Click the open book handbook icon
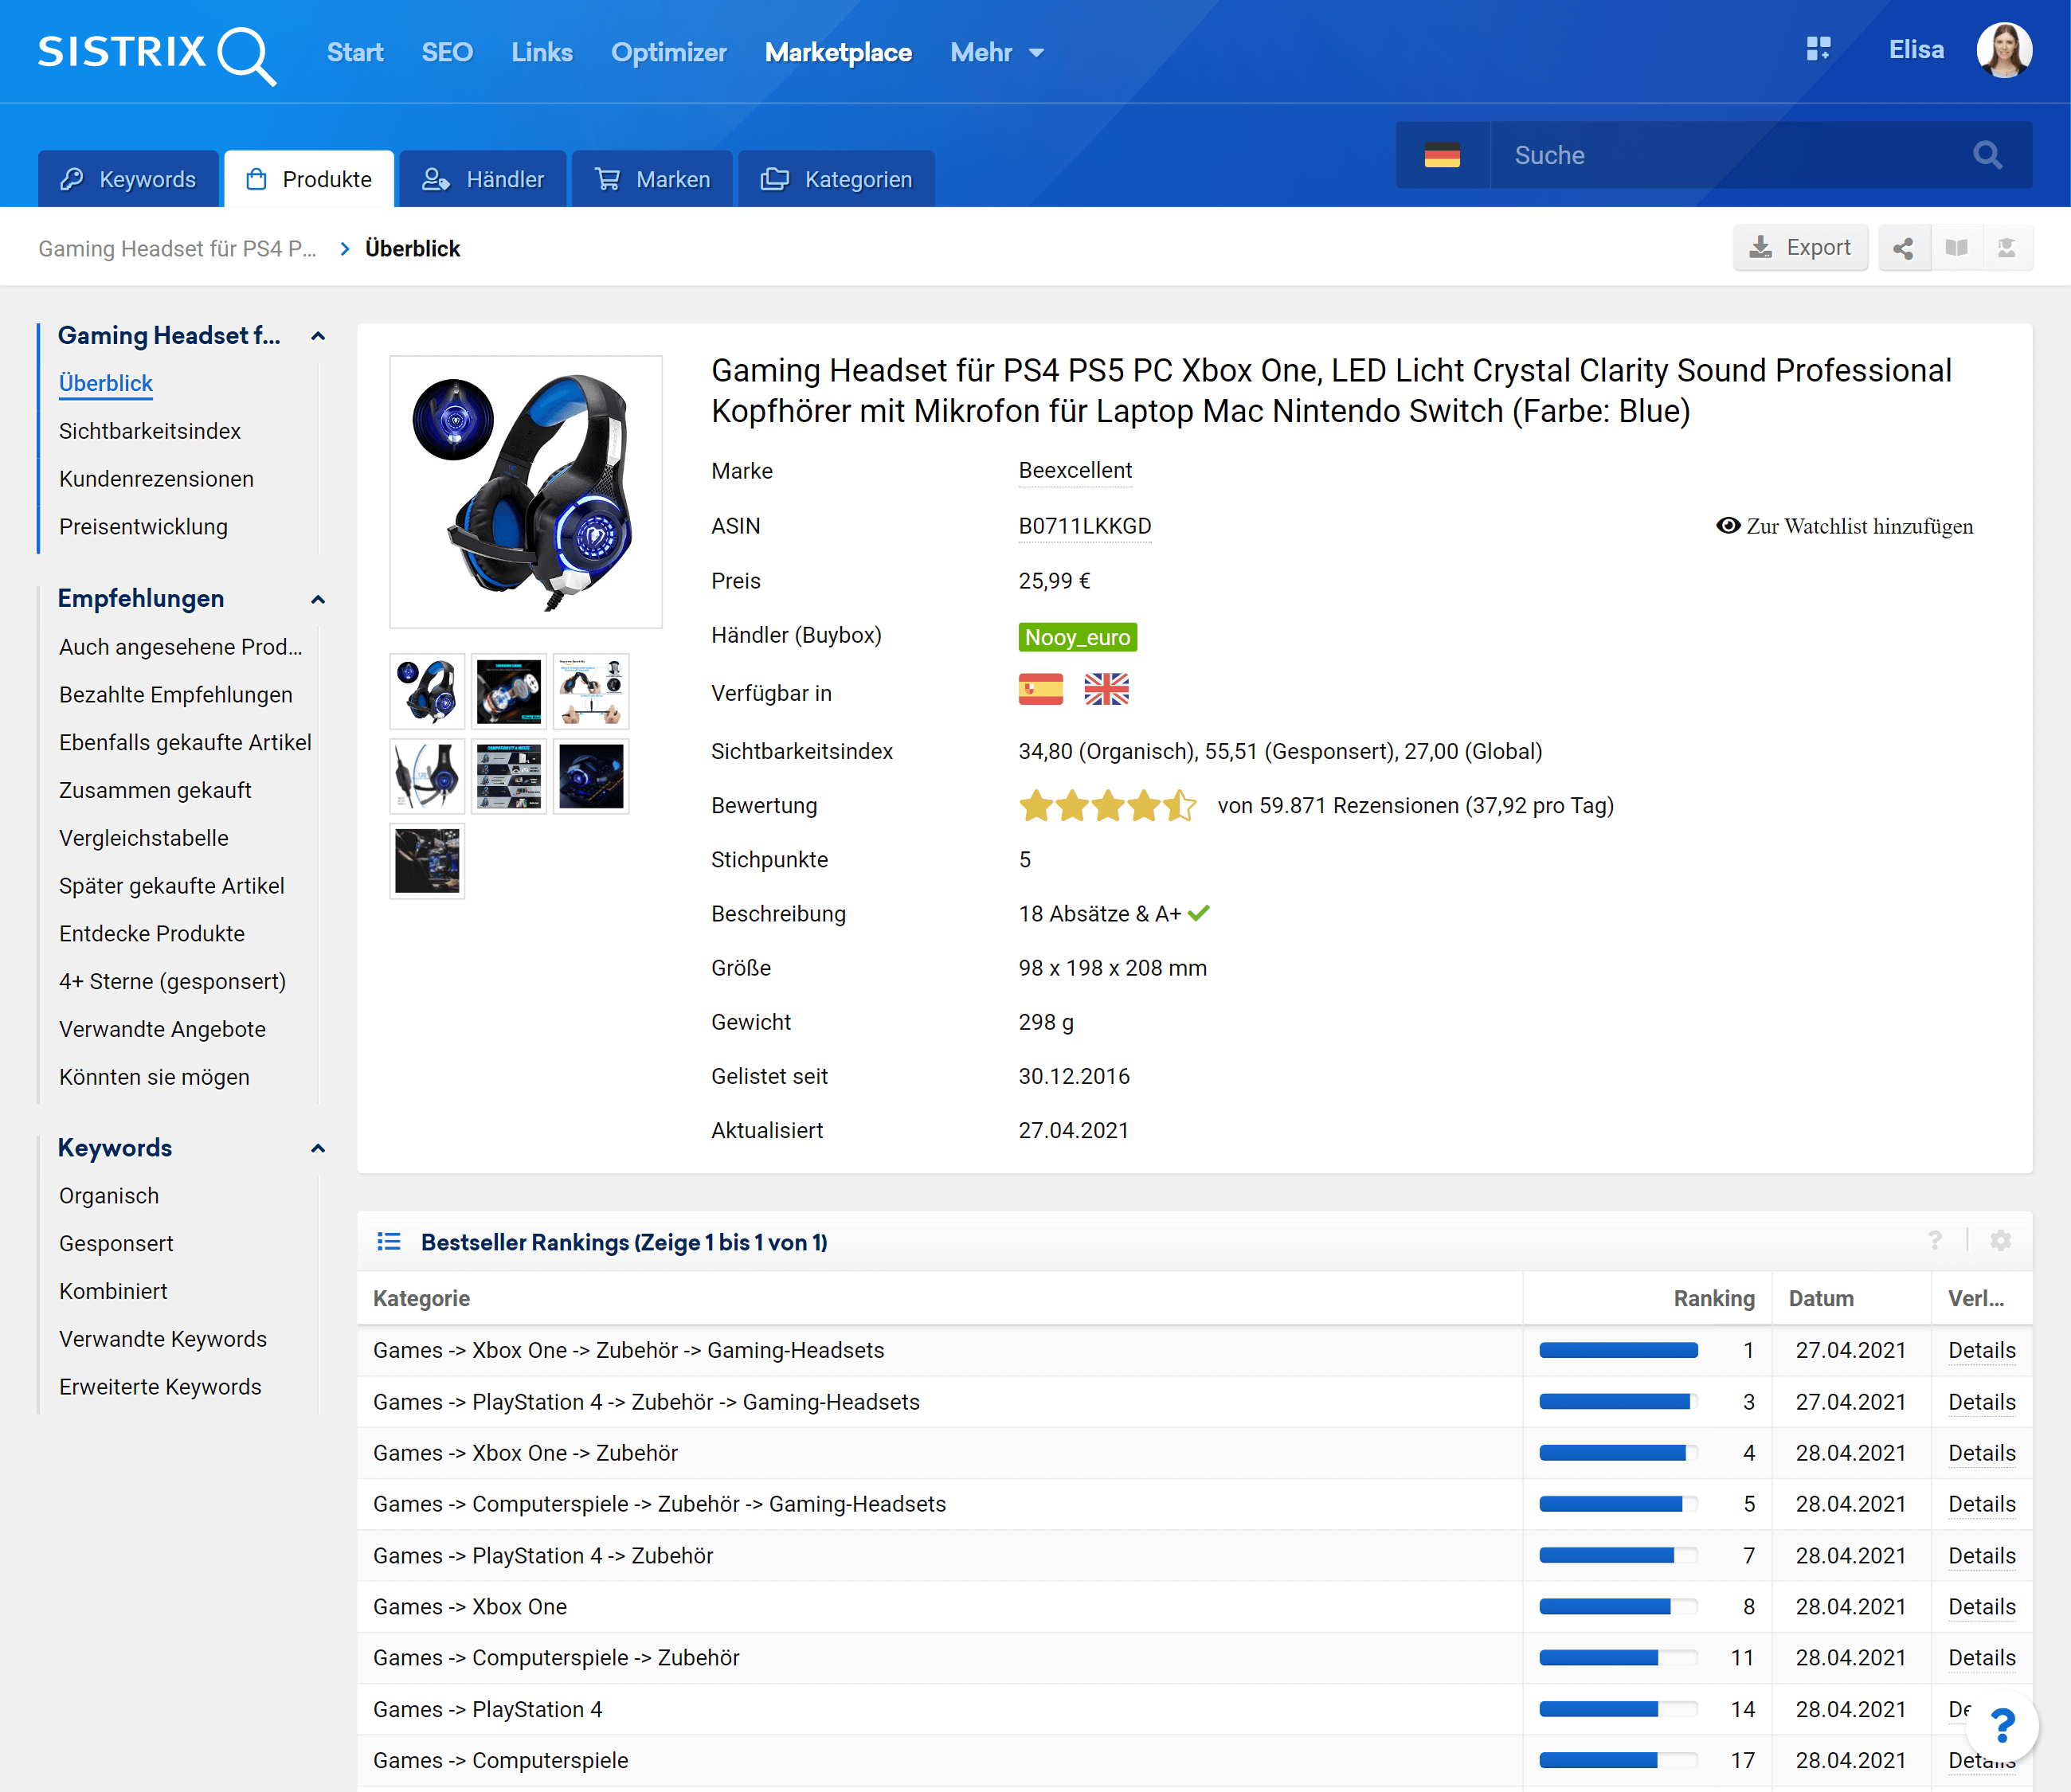Viewport: 2071px width, 1792px height. pos(1956,248)
